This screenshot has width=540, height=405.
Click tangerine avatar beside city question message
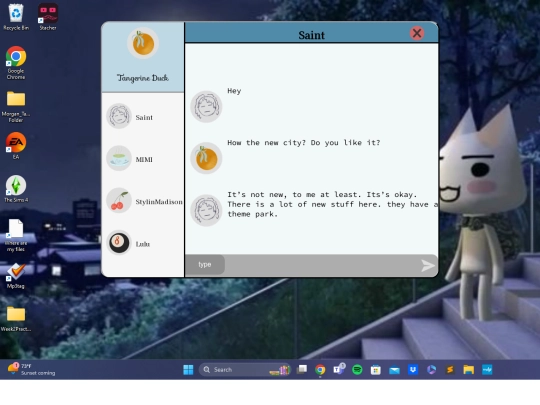click(206, 158)
